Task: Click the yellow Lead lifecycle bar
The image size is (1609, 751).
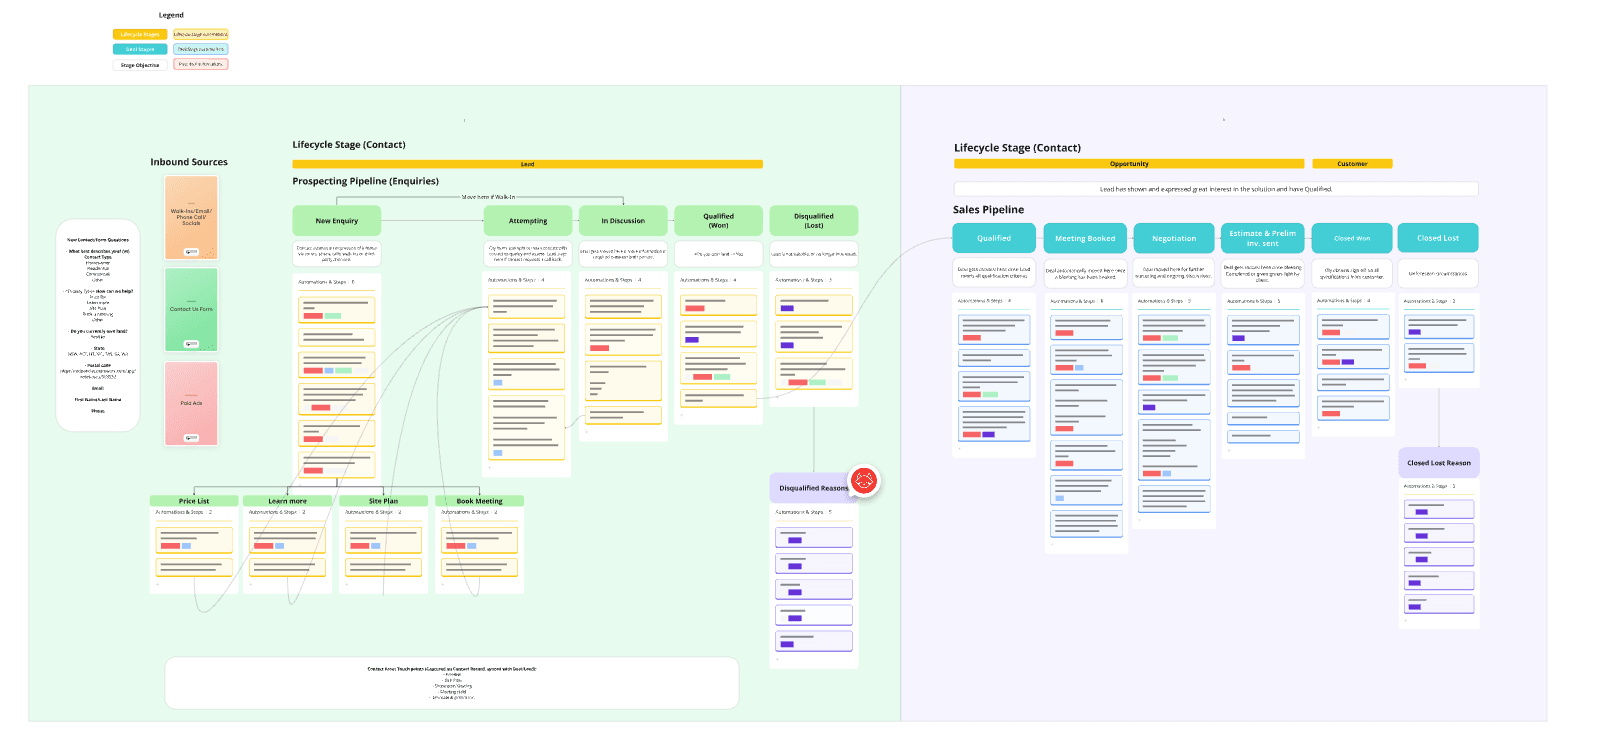Action: point(527,164)
